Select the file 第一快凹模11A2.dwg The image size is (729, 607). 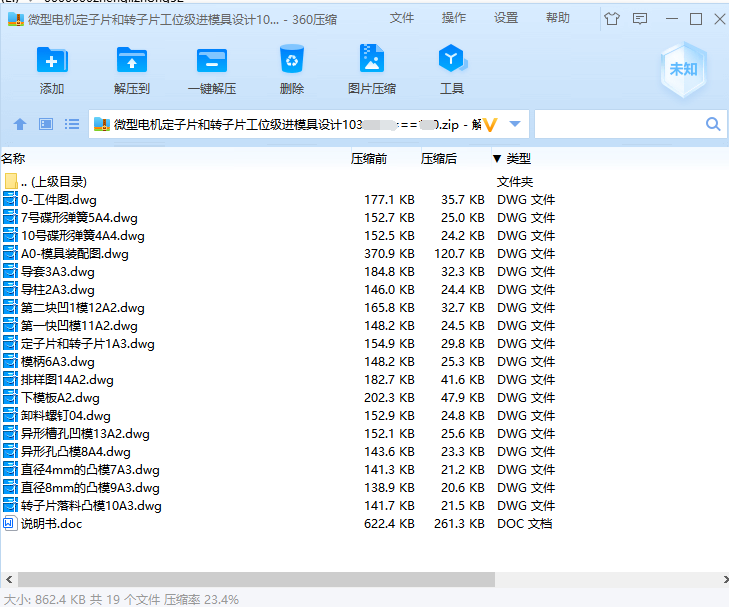tap(79, 326)
